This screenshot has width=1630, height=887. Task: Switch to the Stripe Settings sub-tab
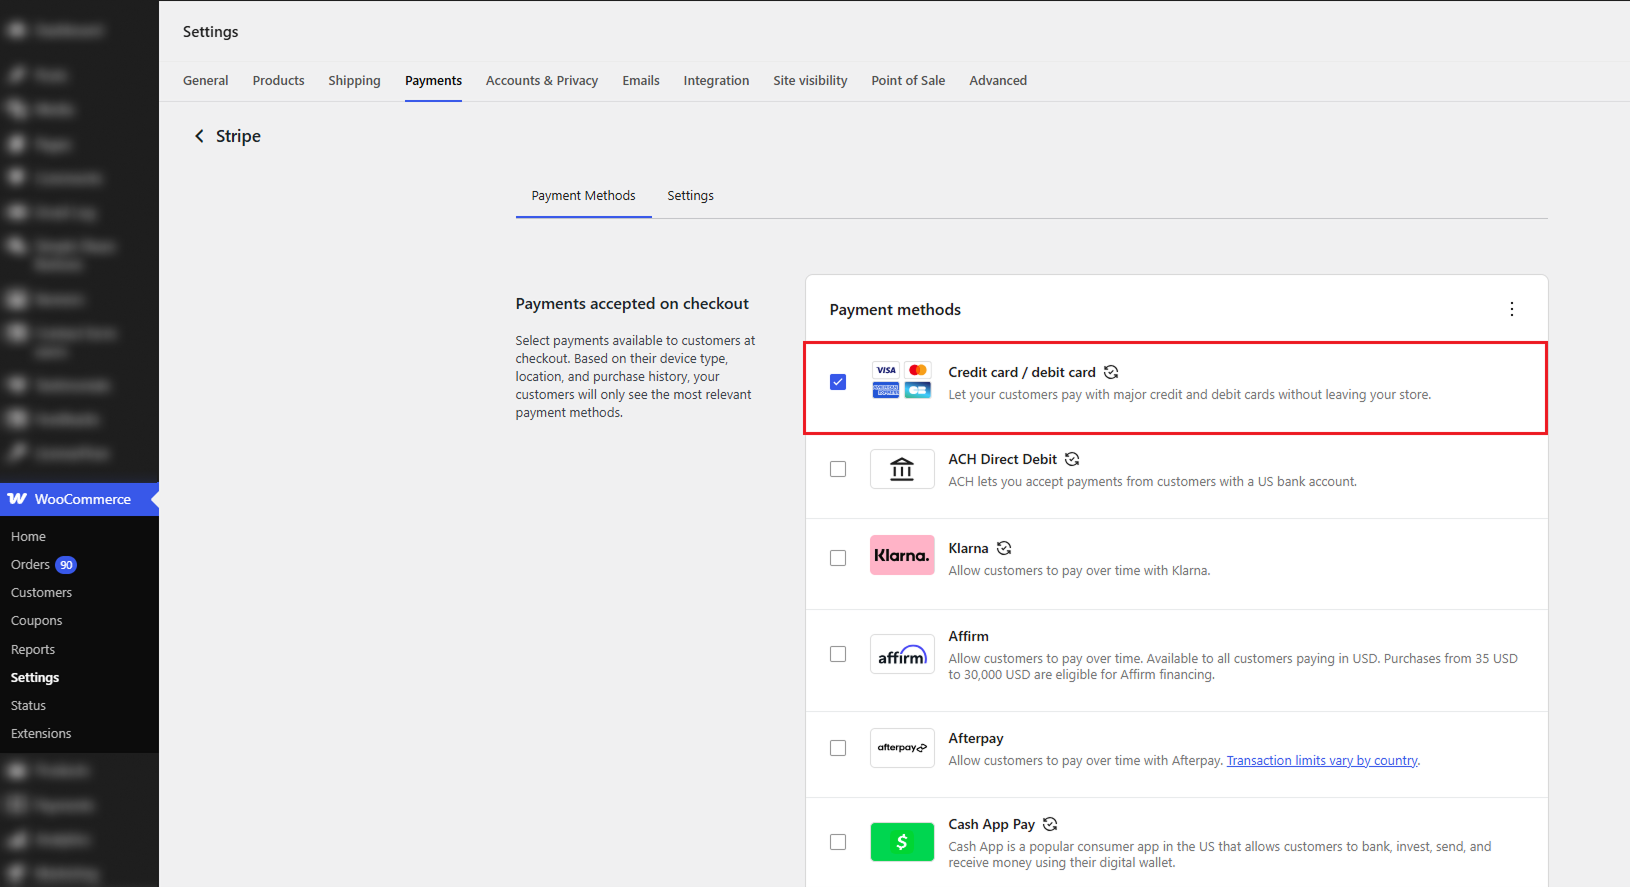[691, 196]
